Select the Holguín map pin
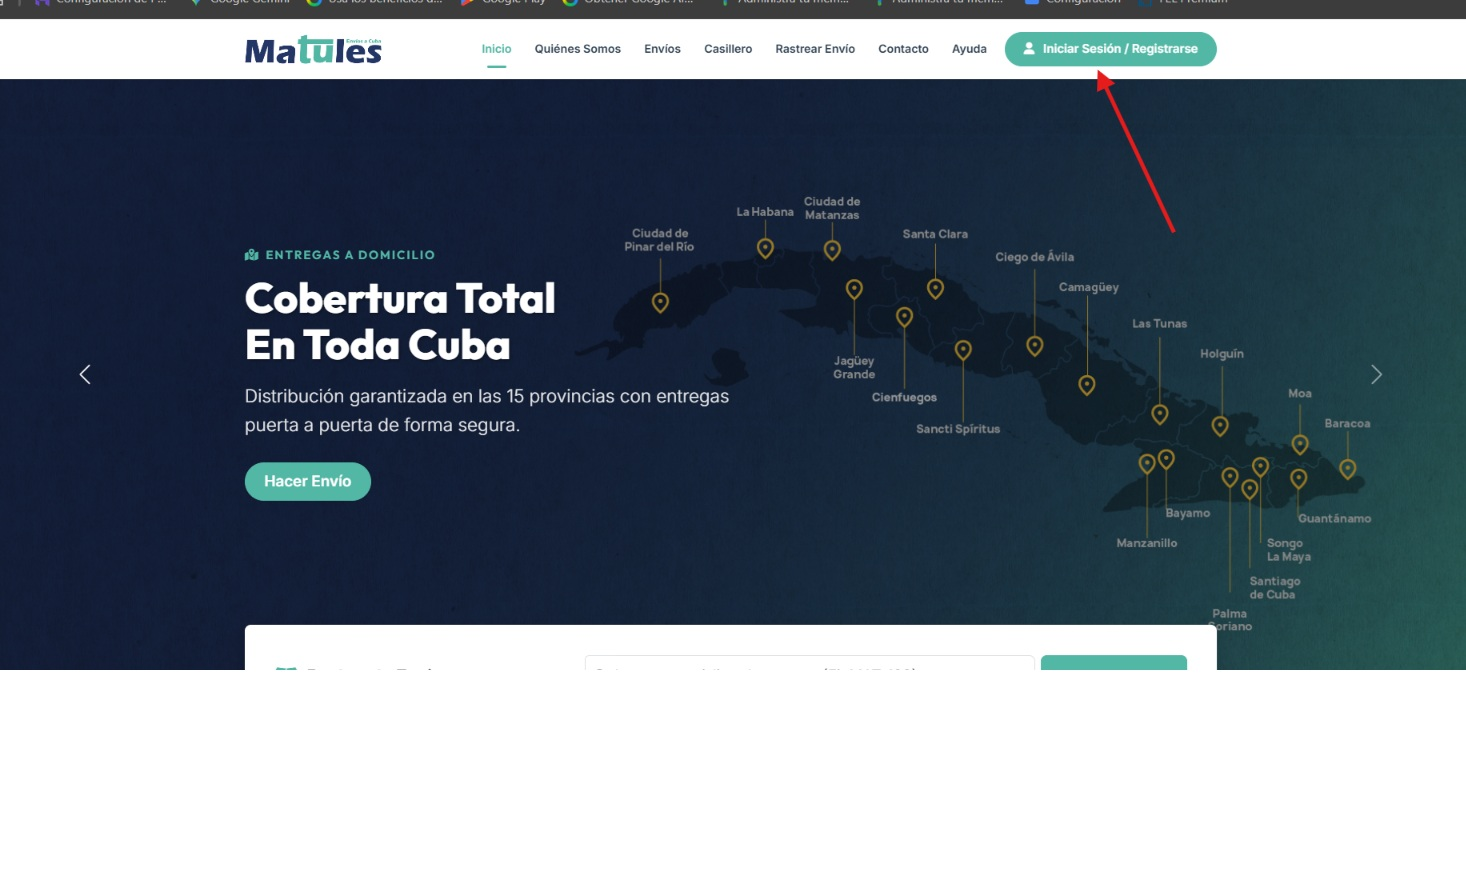This screenshot has width=1466, height=895. (x=1220, y=426)
